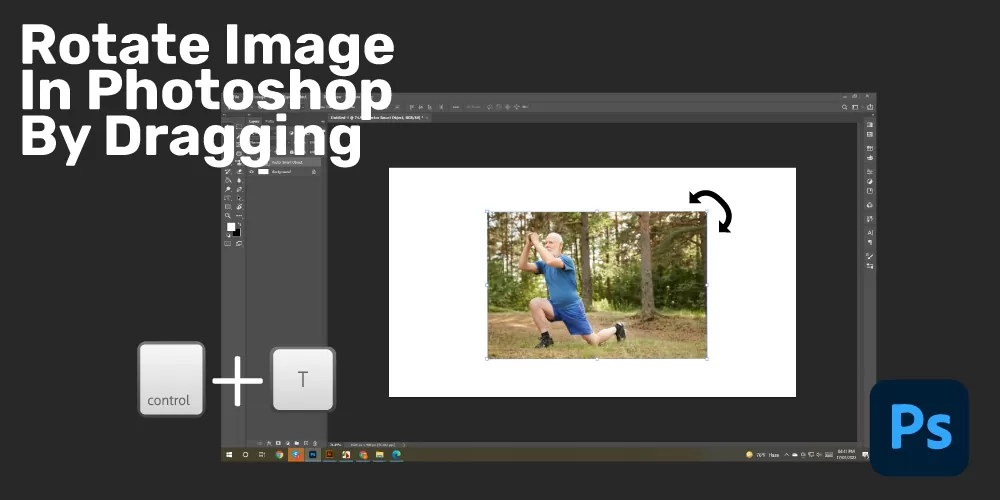This screenshot has width=1000, height=500.
Task: Click the background black color swatch
Action: pos(237,232)
